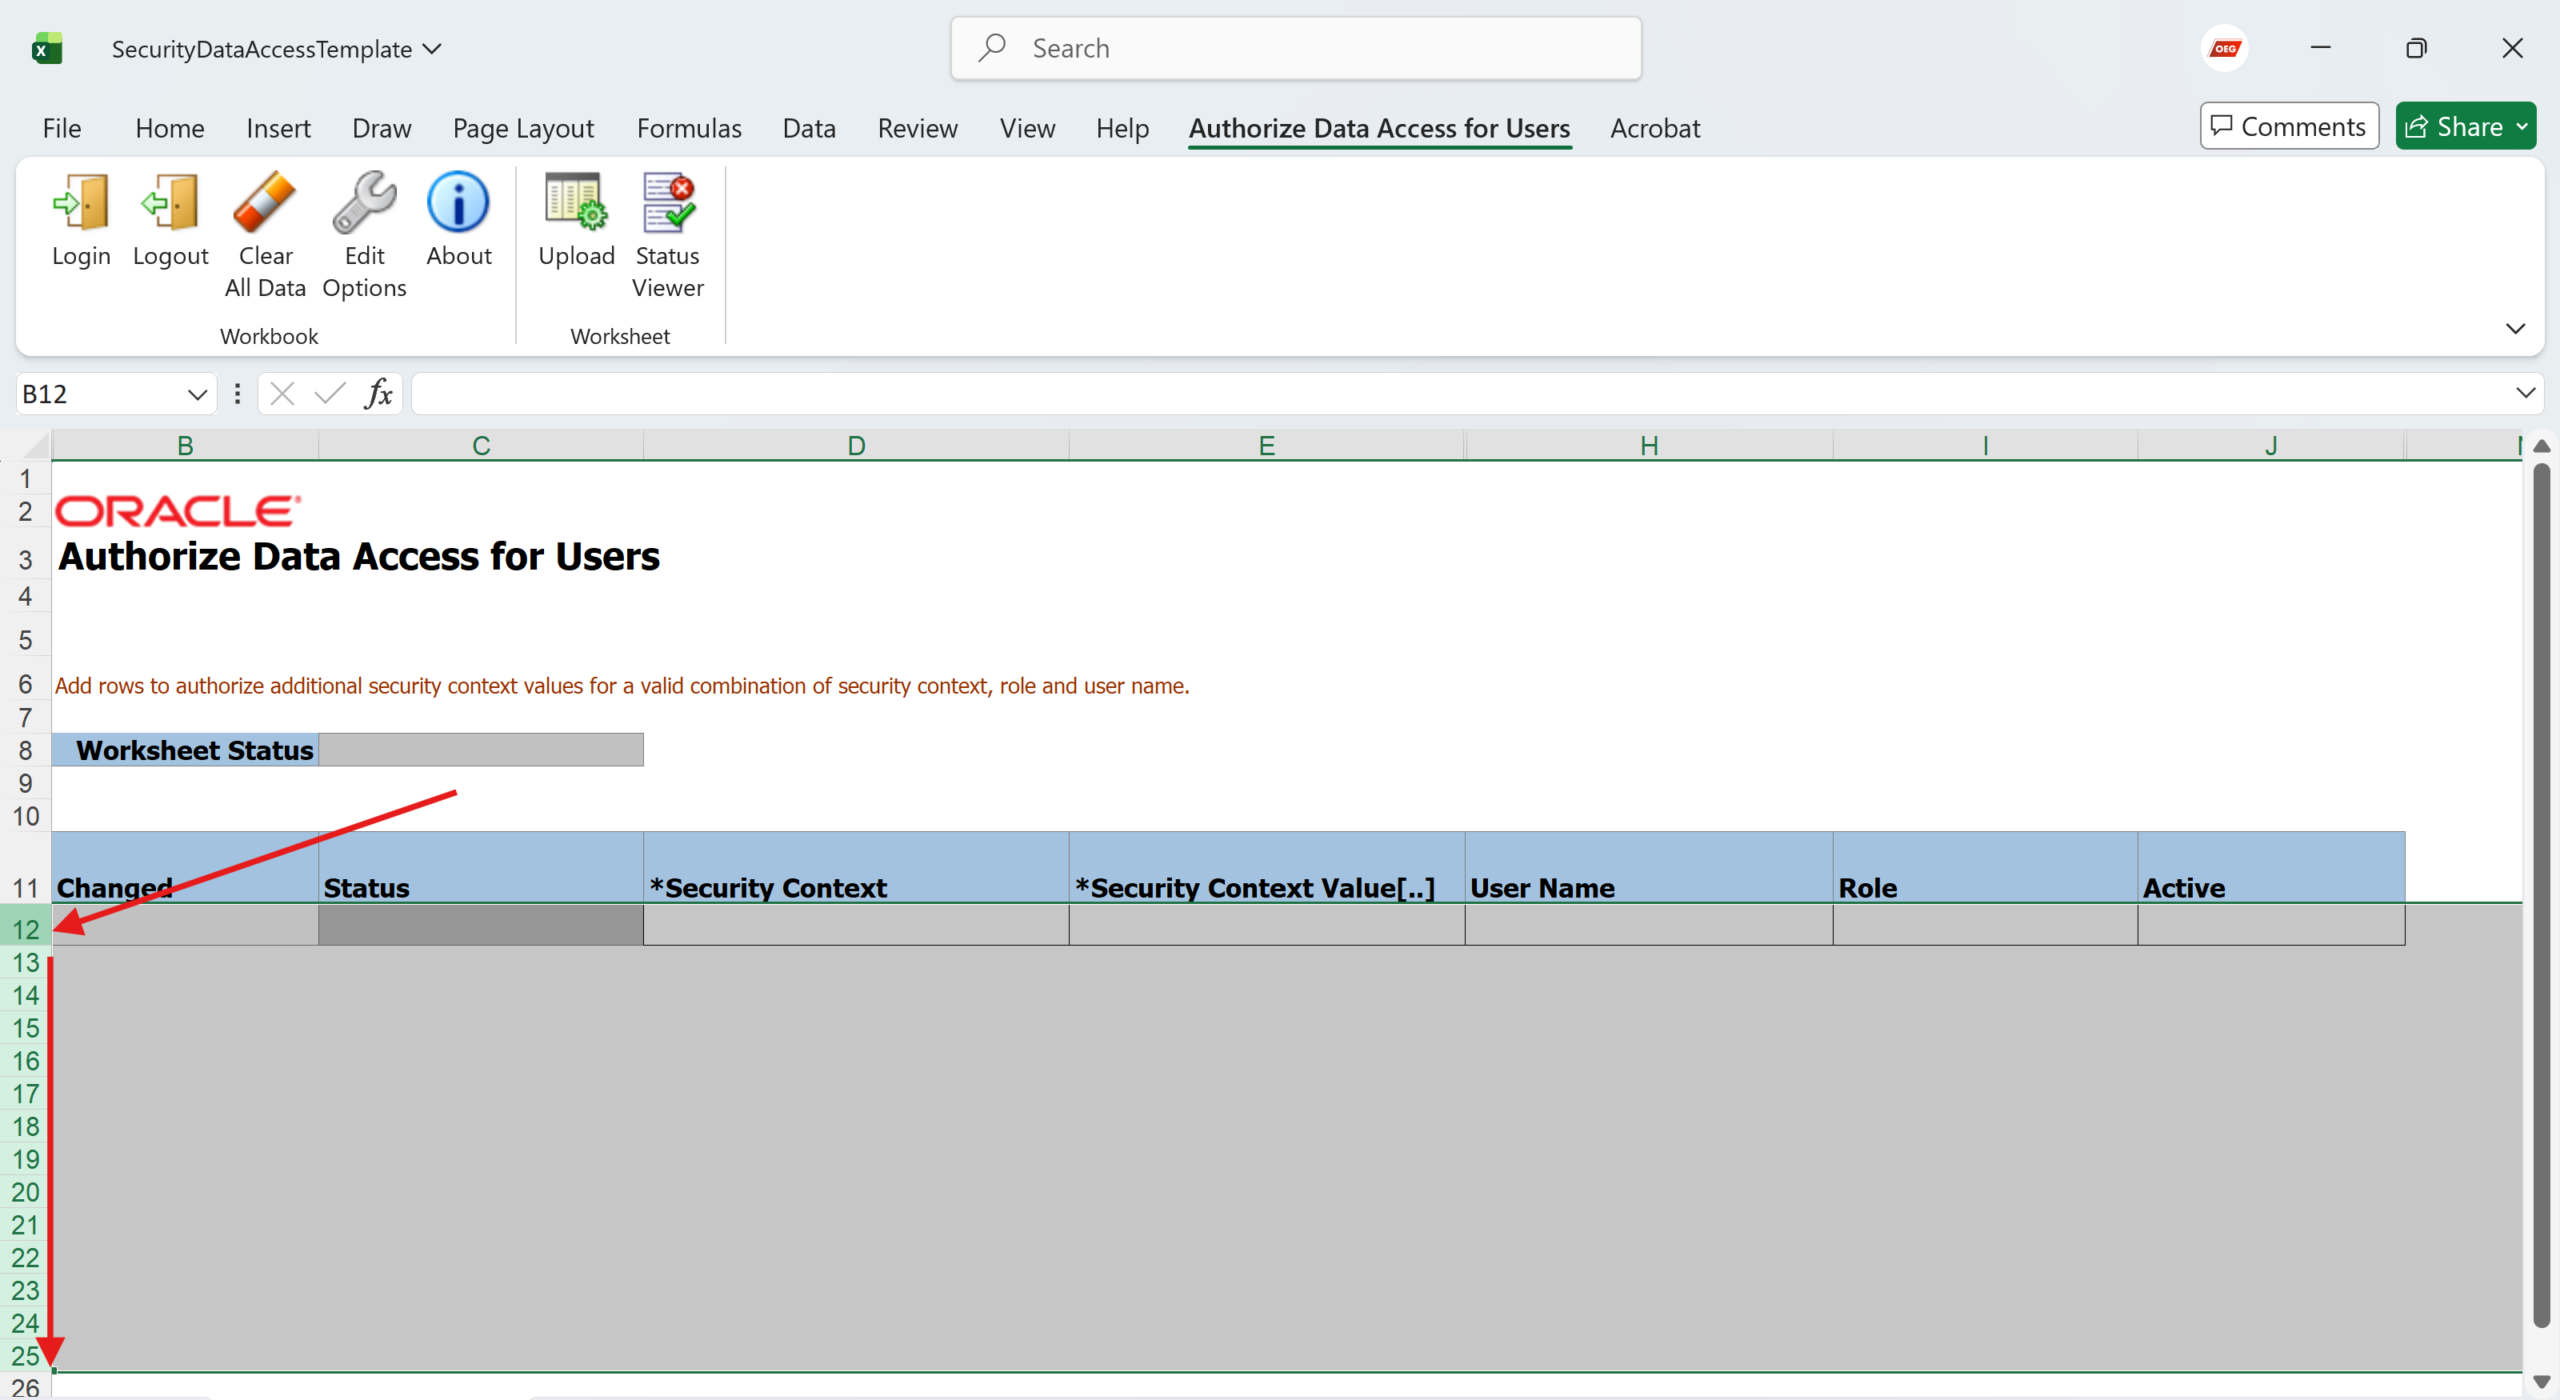Image resolution: width=2560 pixels, height=1400 pixels.
Task: Open the file name dropdown arrow
Action: point(432,48)
